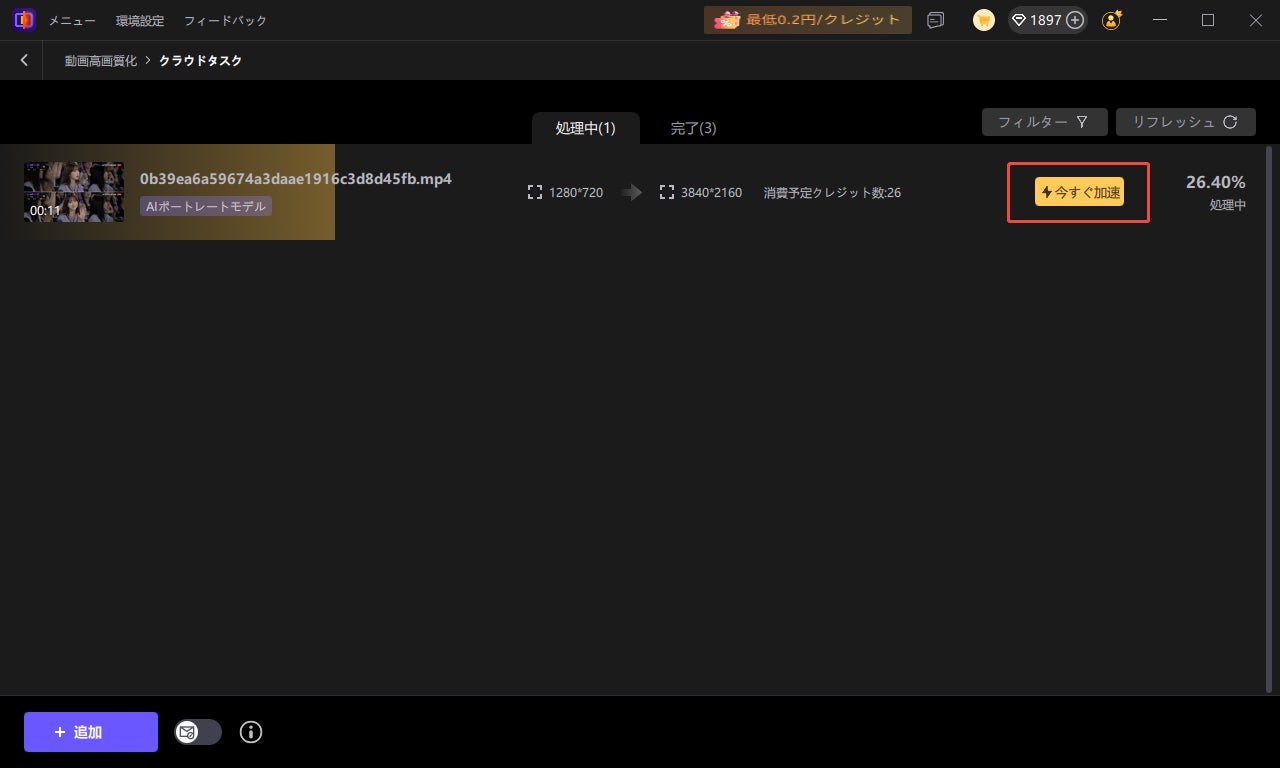Click the 消費予定クレジット数:26 text
The height and width of the screenshot is (768, 1280).
(x=832, y=192)
